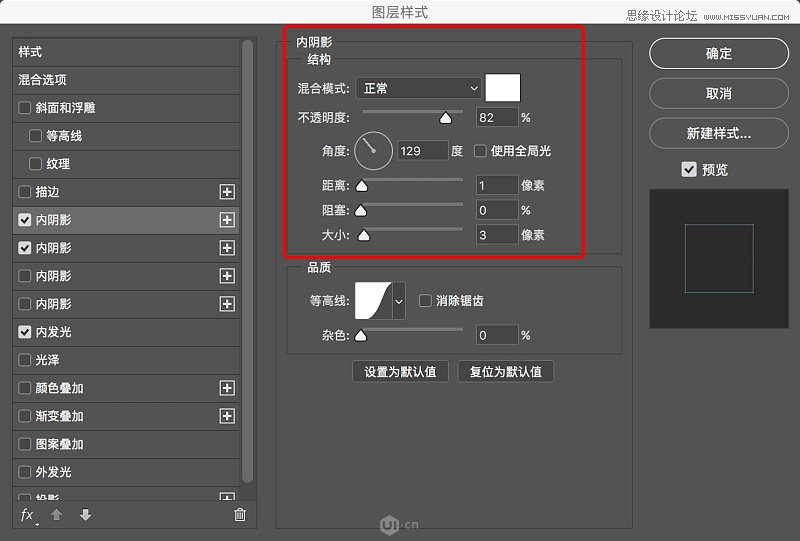
Task: Uncheck the highlighted 内阴影 checkbox below 描边
Action: 24,220
